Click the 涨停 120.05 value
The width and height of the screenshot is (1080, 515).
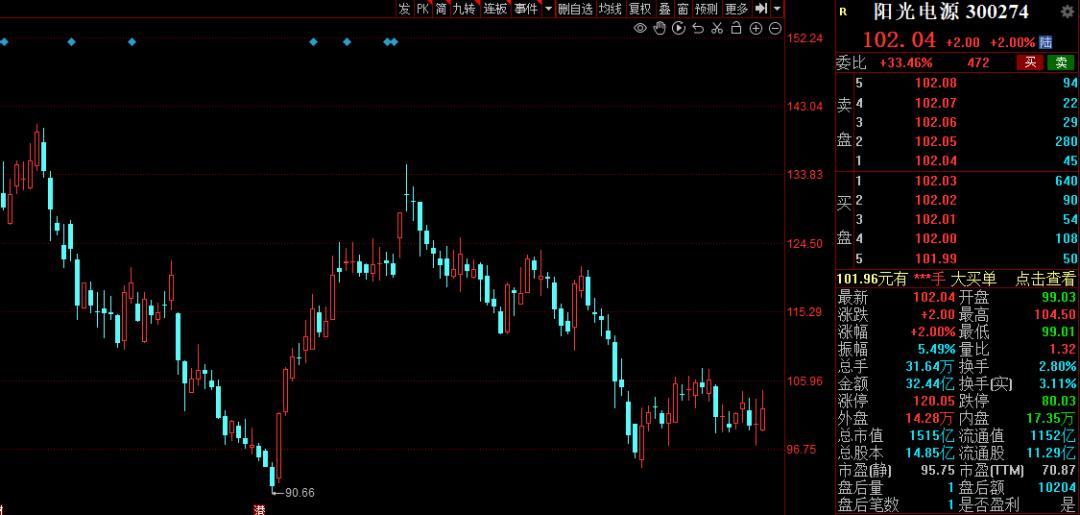pos(934,401)
